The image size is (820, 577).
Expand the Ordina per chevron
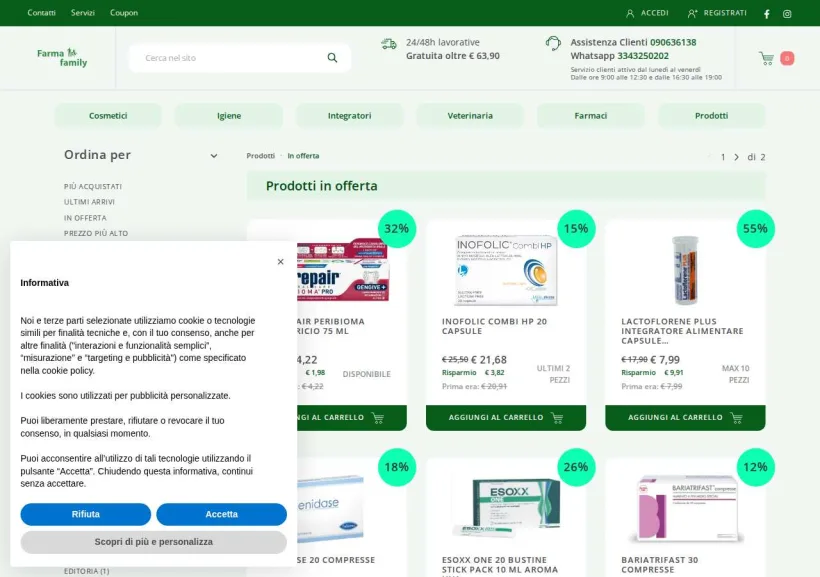(x=213, y=156)
